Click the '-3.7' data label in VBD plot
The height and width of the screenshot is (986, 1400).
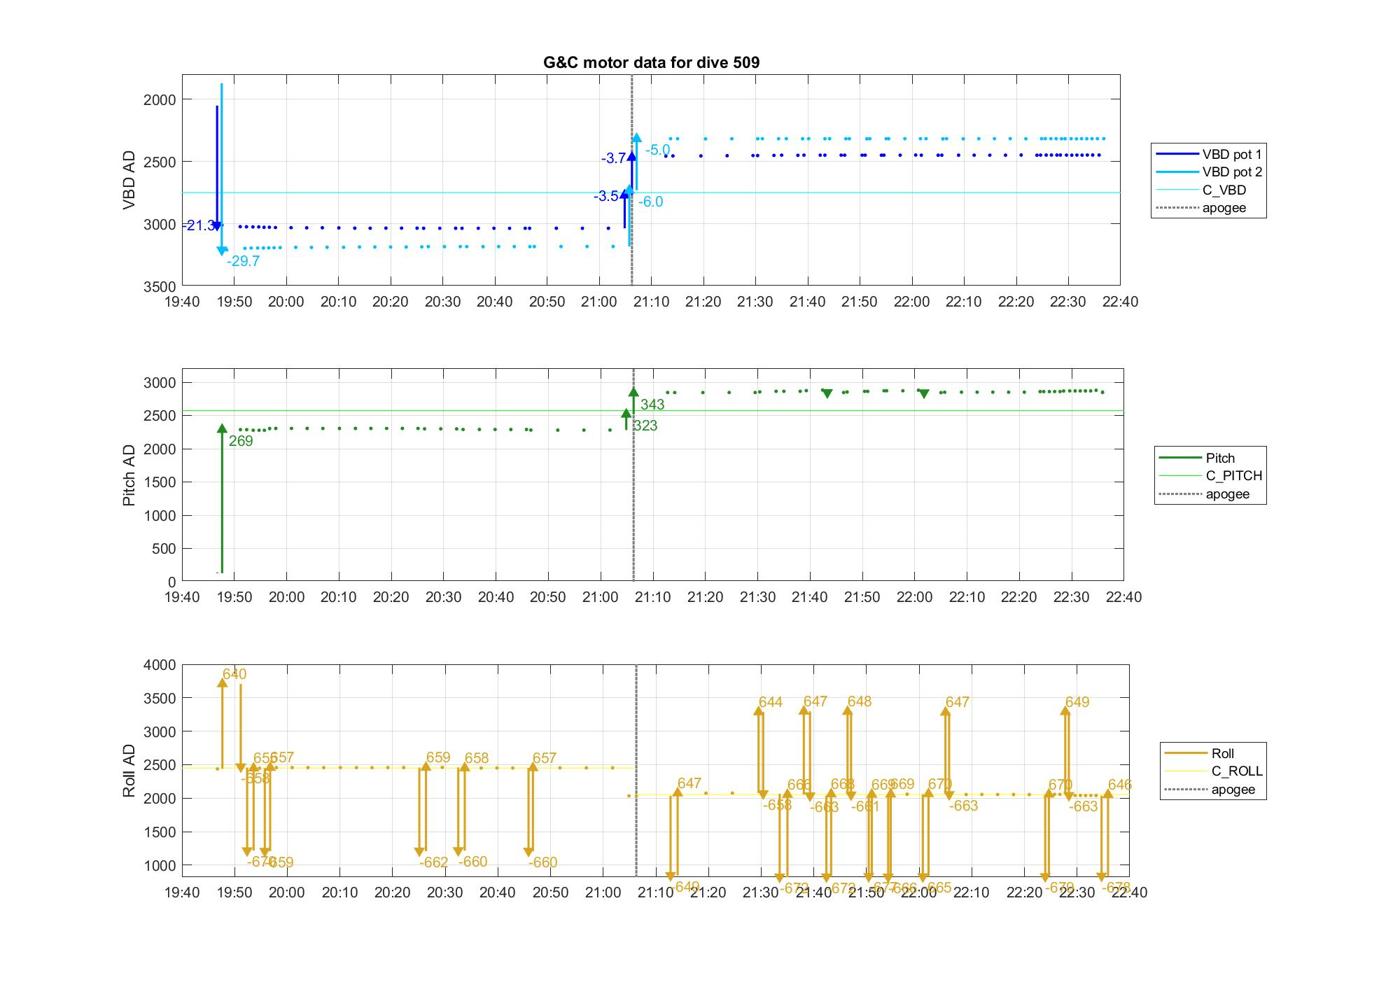(614, 158)
